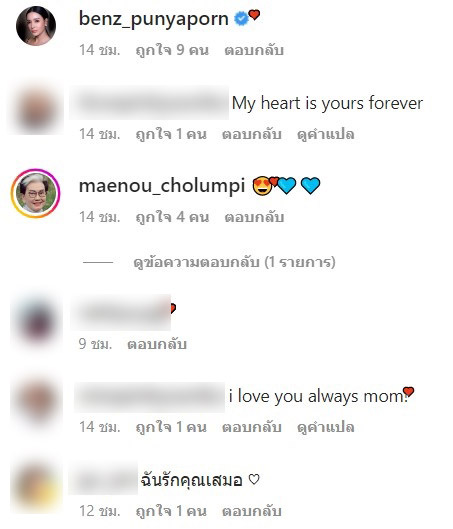View the 1 like on 'i love you always mom' comment

(171, 427)
